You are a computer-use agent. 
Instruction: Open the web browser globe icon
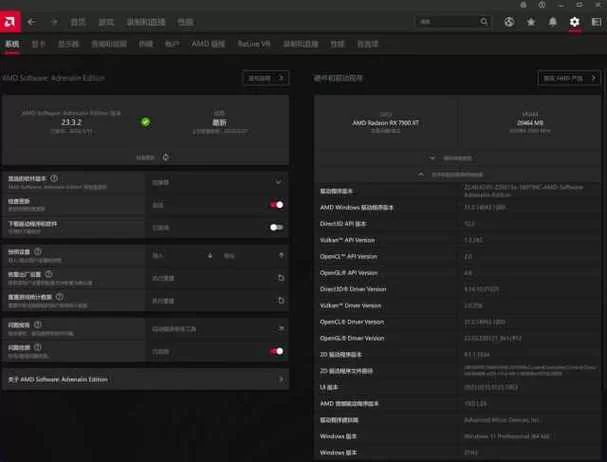(x=509, y=22)
